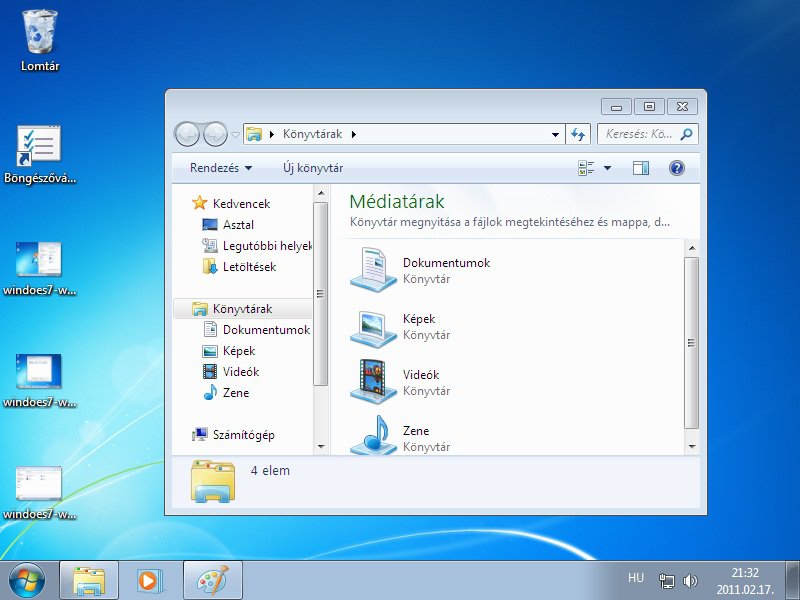Click the Médiatárak heading
The width and height of the screenshot is (800, 600).
pos(397,202)
